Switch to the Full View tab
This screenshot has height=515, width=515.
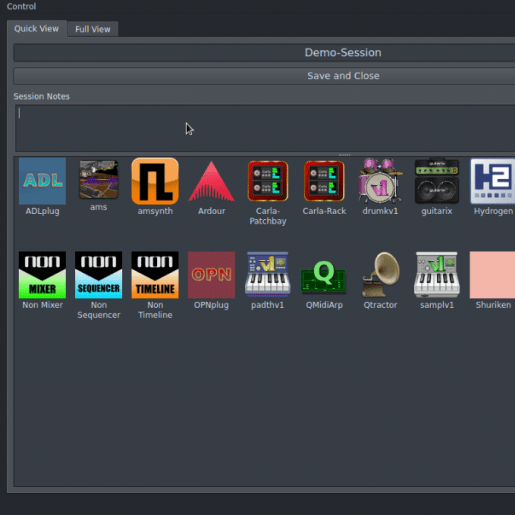pyautogui.click(x=93, y=29)
